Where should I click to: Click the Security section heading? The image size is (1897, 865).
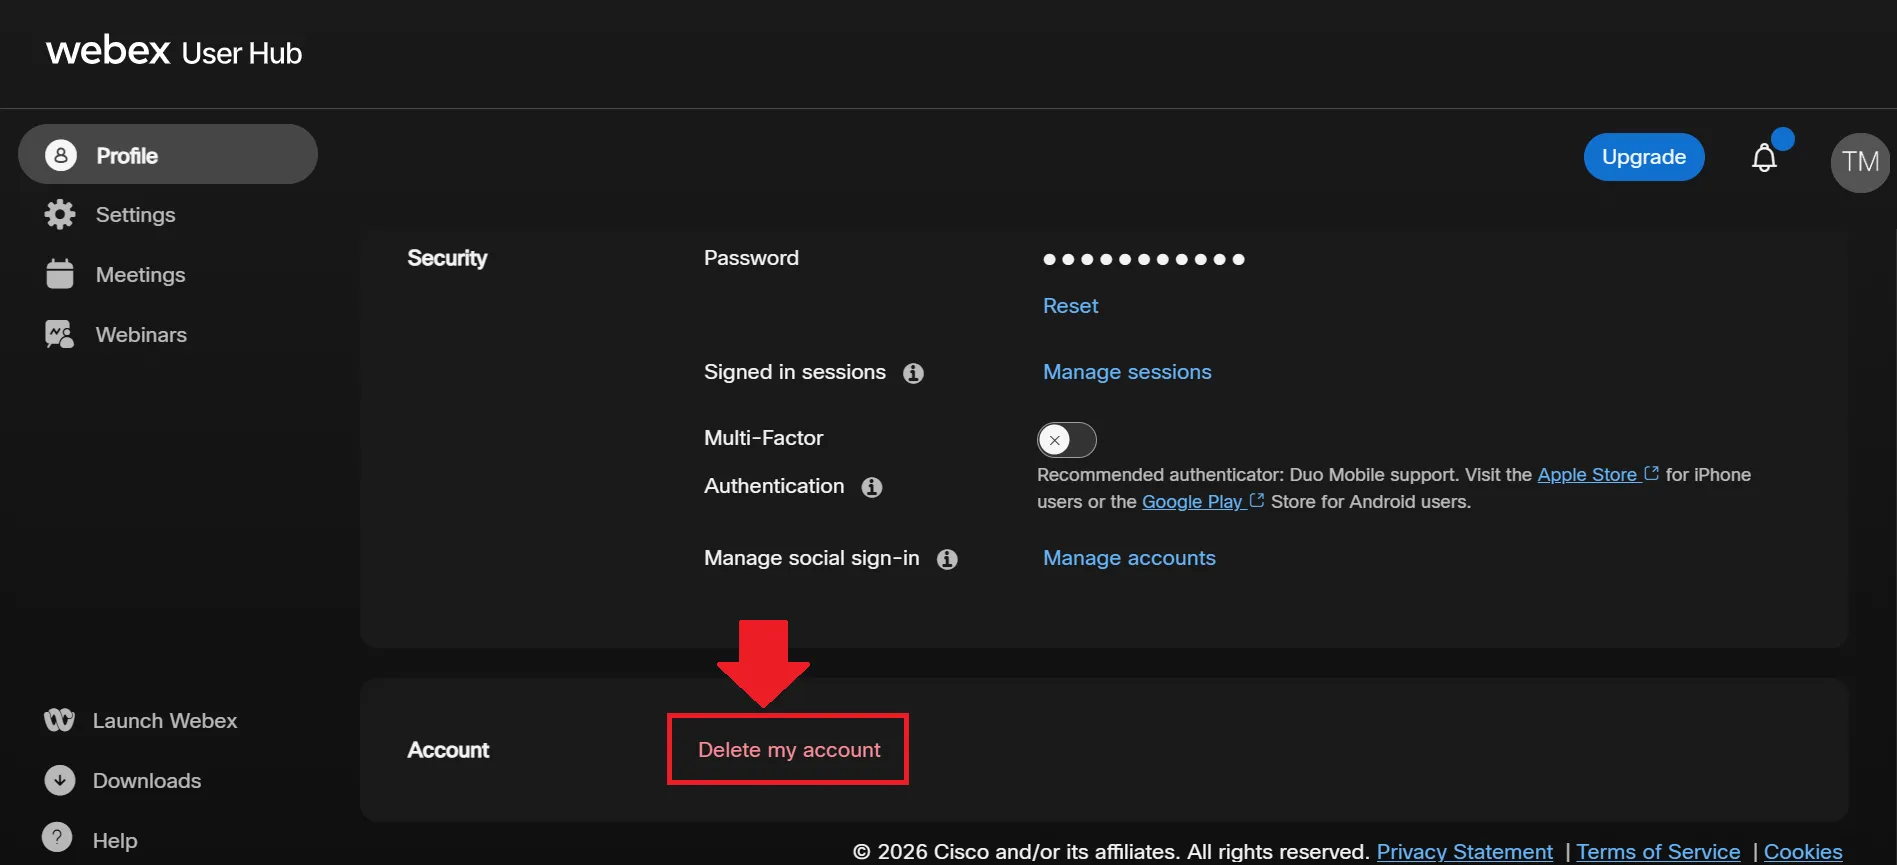[447, 258]
